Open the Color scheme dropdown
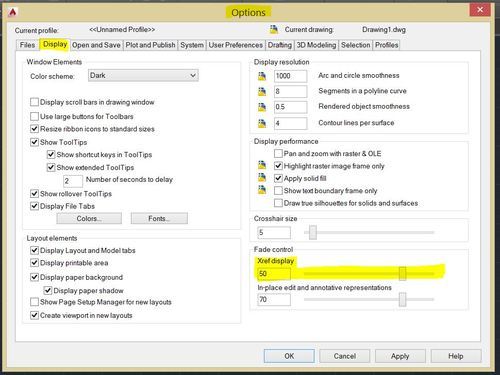Screen dimensions: 500x375 143,75
